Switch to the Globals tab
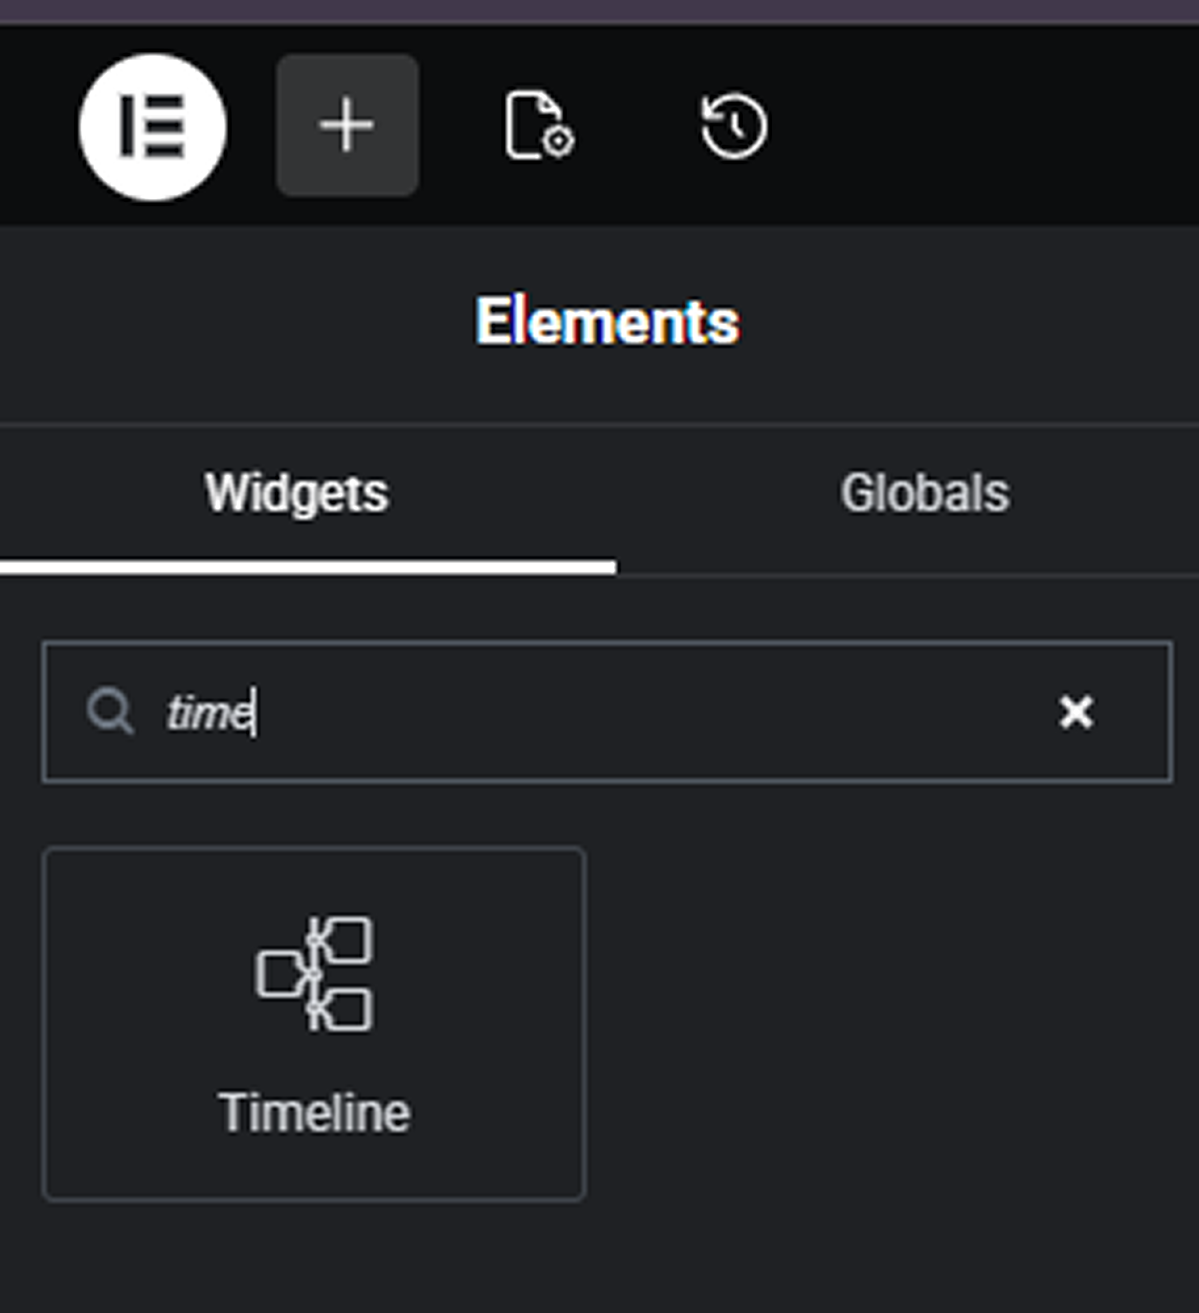 (925, 492)
